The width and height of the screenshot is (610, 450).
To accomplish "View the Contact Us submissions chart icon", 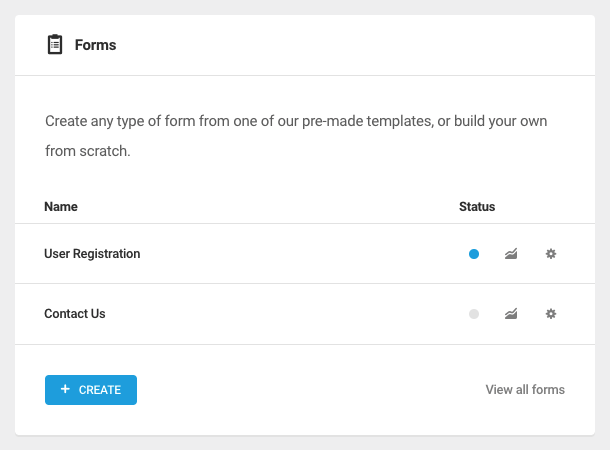I will [511, 313].
